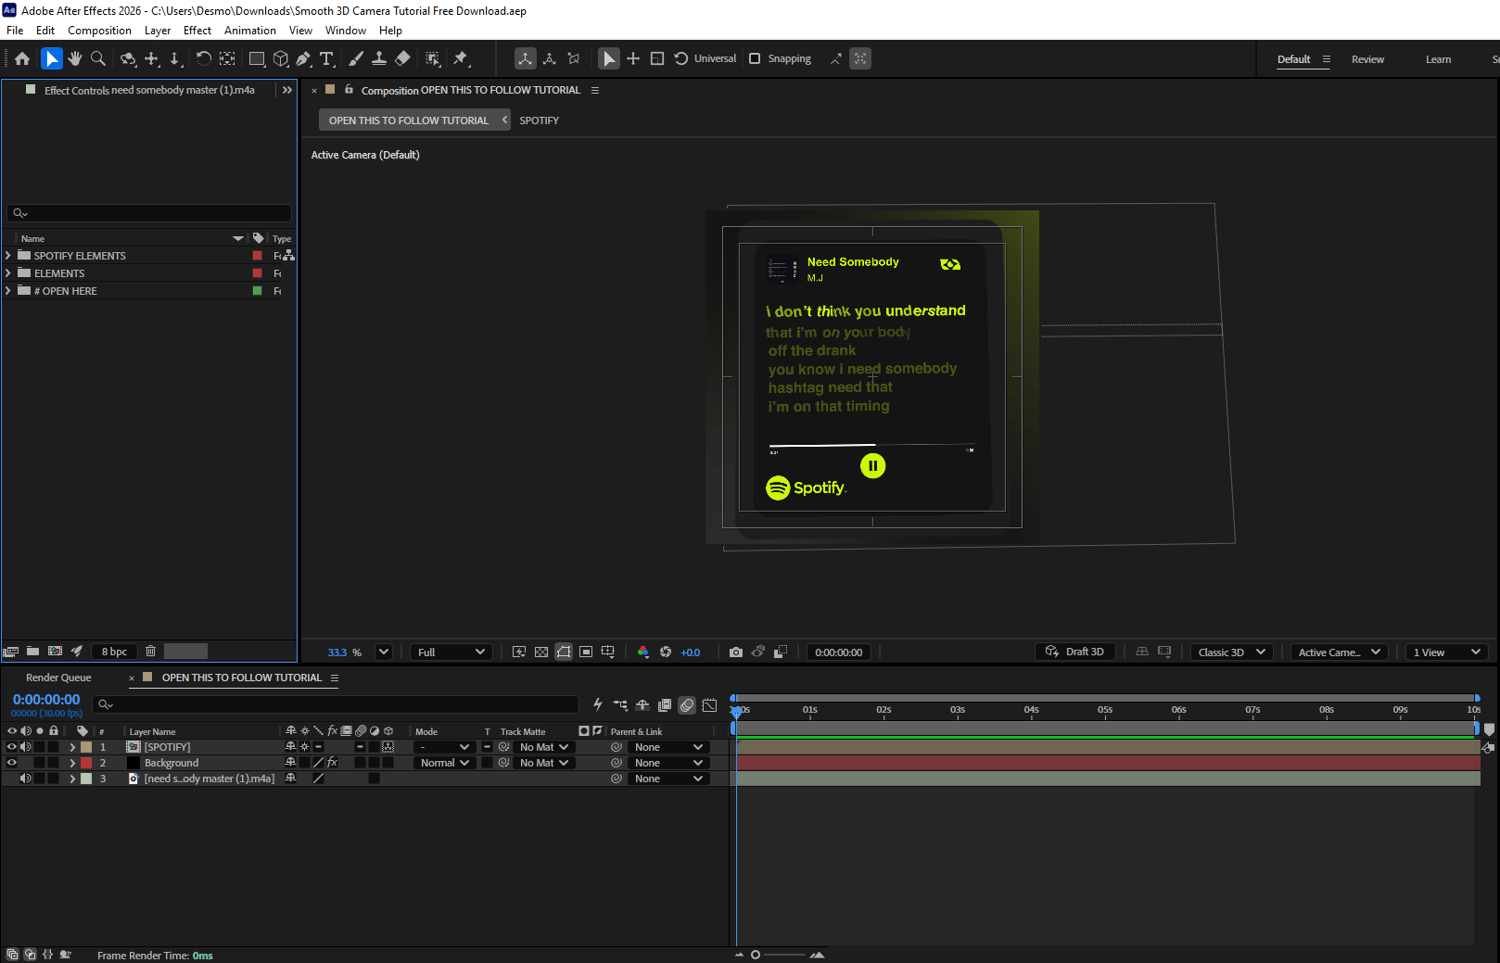This screenshot has height=963, width=1500.
Task: Click the Project panel search field
Action: [150, 213]
